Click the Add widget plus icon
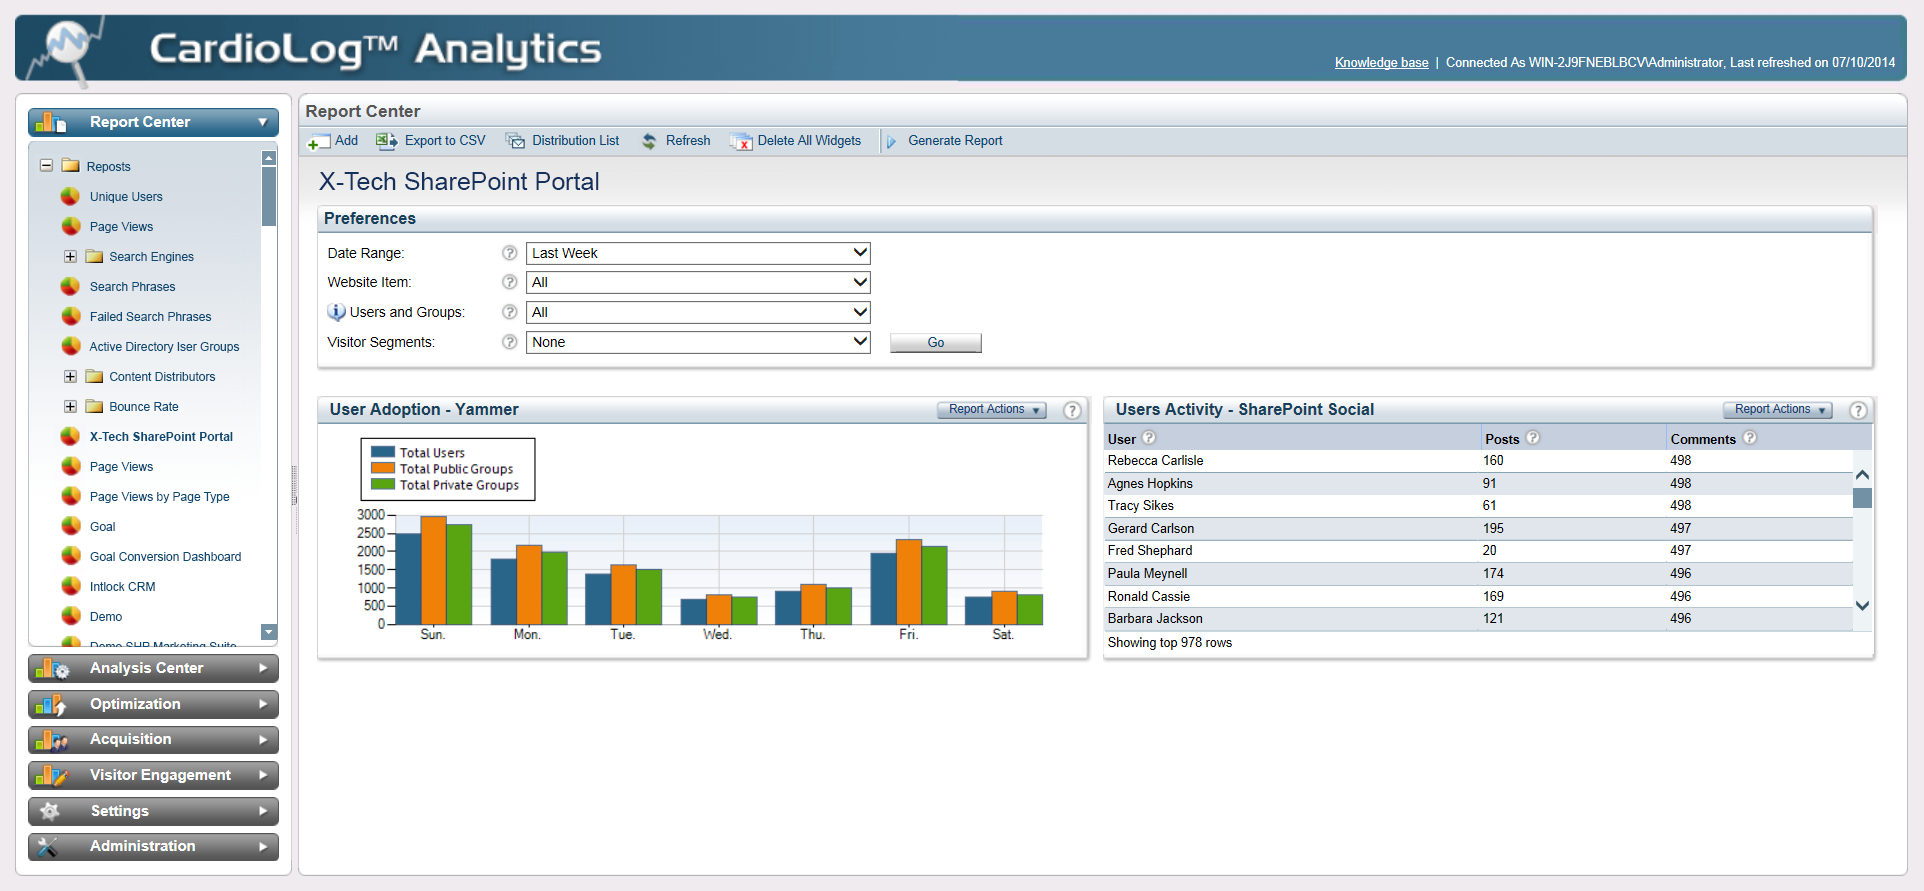1924x891 pixels. pos(318,142)
